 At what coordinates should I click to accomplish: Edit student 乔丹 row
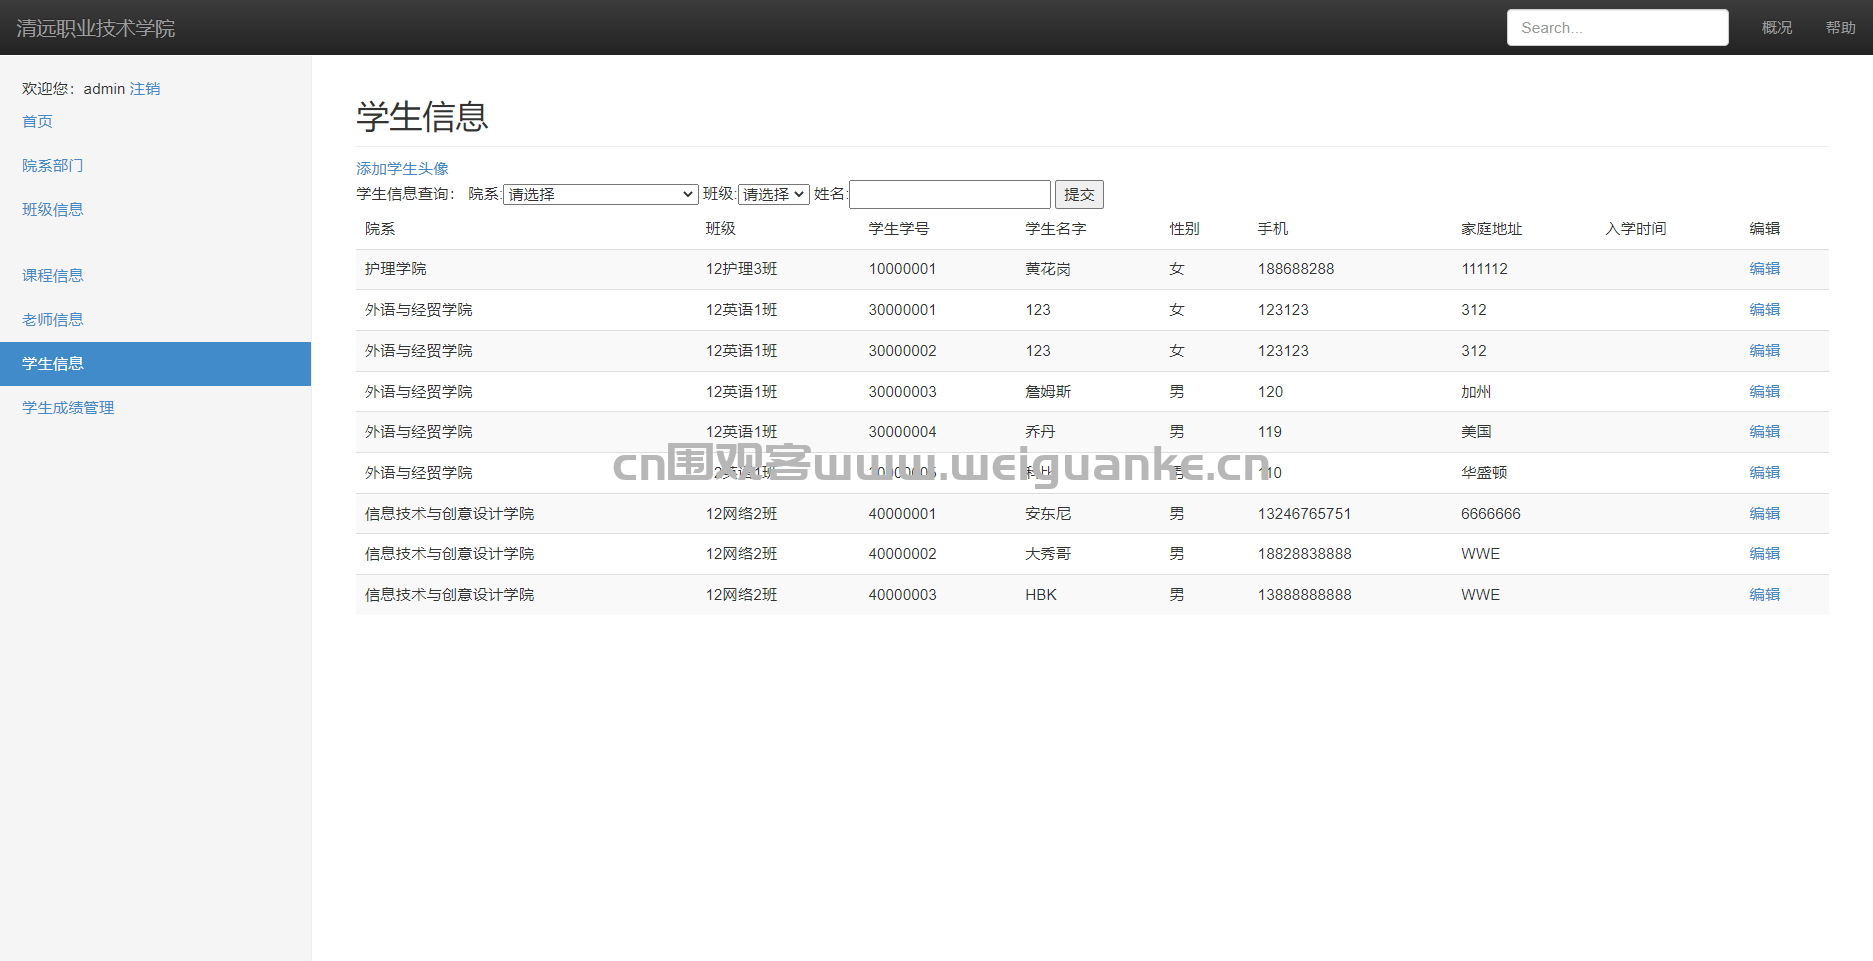pos(1764,431)
